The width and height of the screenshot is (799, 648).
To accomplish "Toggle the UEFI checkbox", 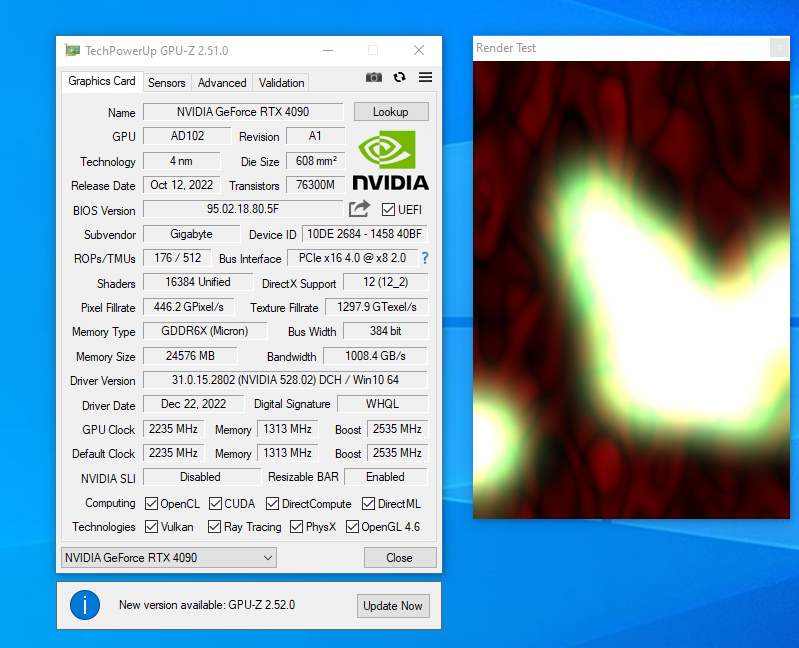I will (388, 209).
